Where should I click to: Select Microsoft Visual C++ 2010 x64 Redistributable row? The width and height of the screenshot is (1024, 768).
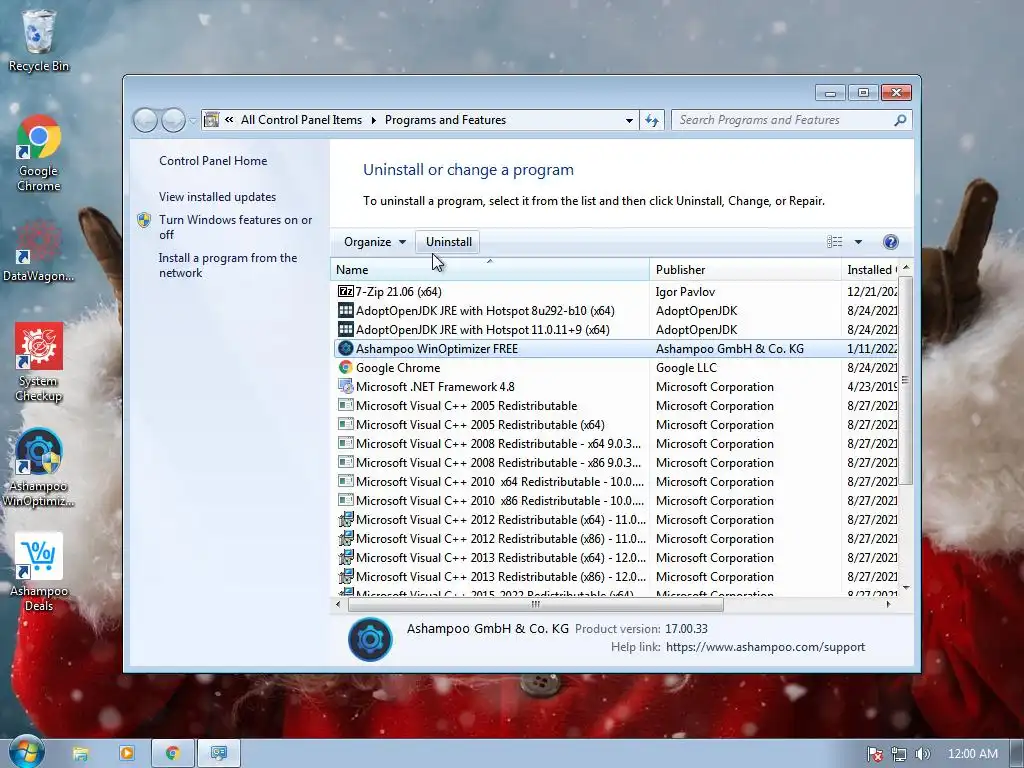click(615, 481)
